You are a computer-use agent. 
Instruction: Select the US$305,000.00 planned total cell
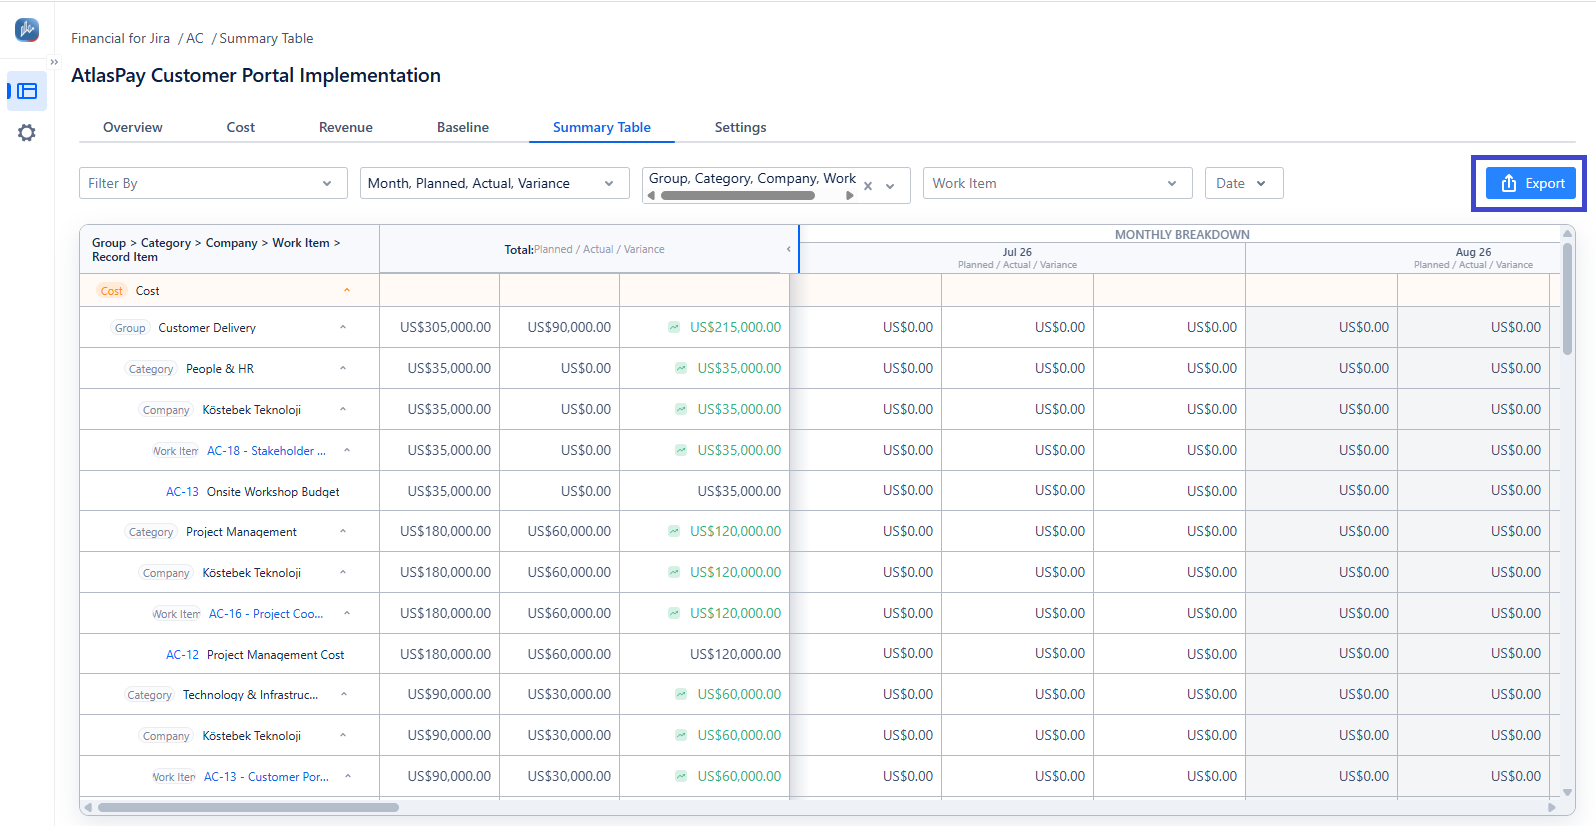click(x=440, y=327)
